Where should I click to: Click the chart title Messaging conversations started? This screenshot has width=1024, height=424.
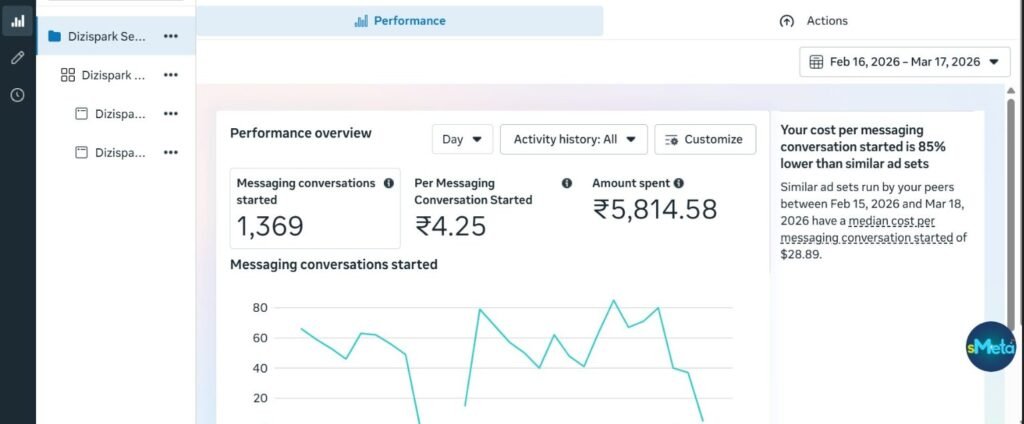click(x=334, y=265)
